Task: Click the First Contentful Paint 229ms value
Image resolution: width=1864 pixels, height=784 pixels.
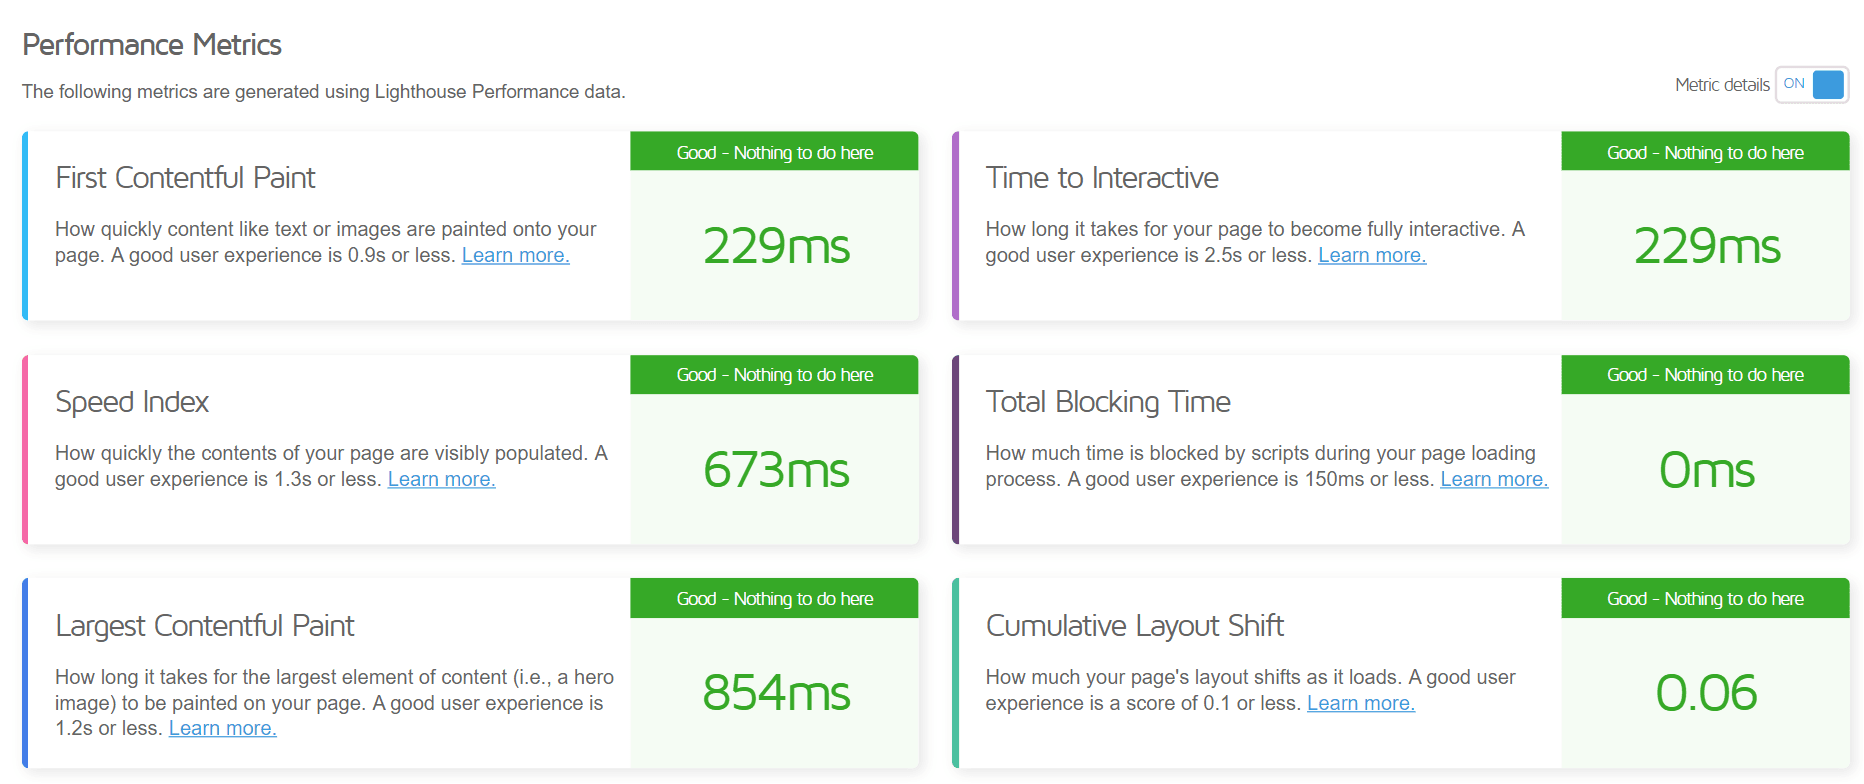Action: (x=776, y=246)
